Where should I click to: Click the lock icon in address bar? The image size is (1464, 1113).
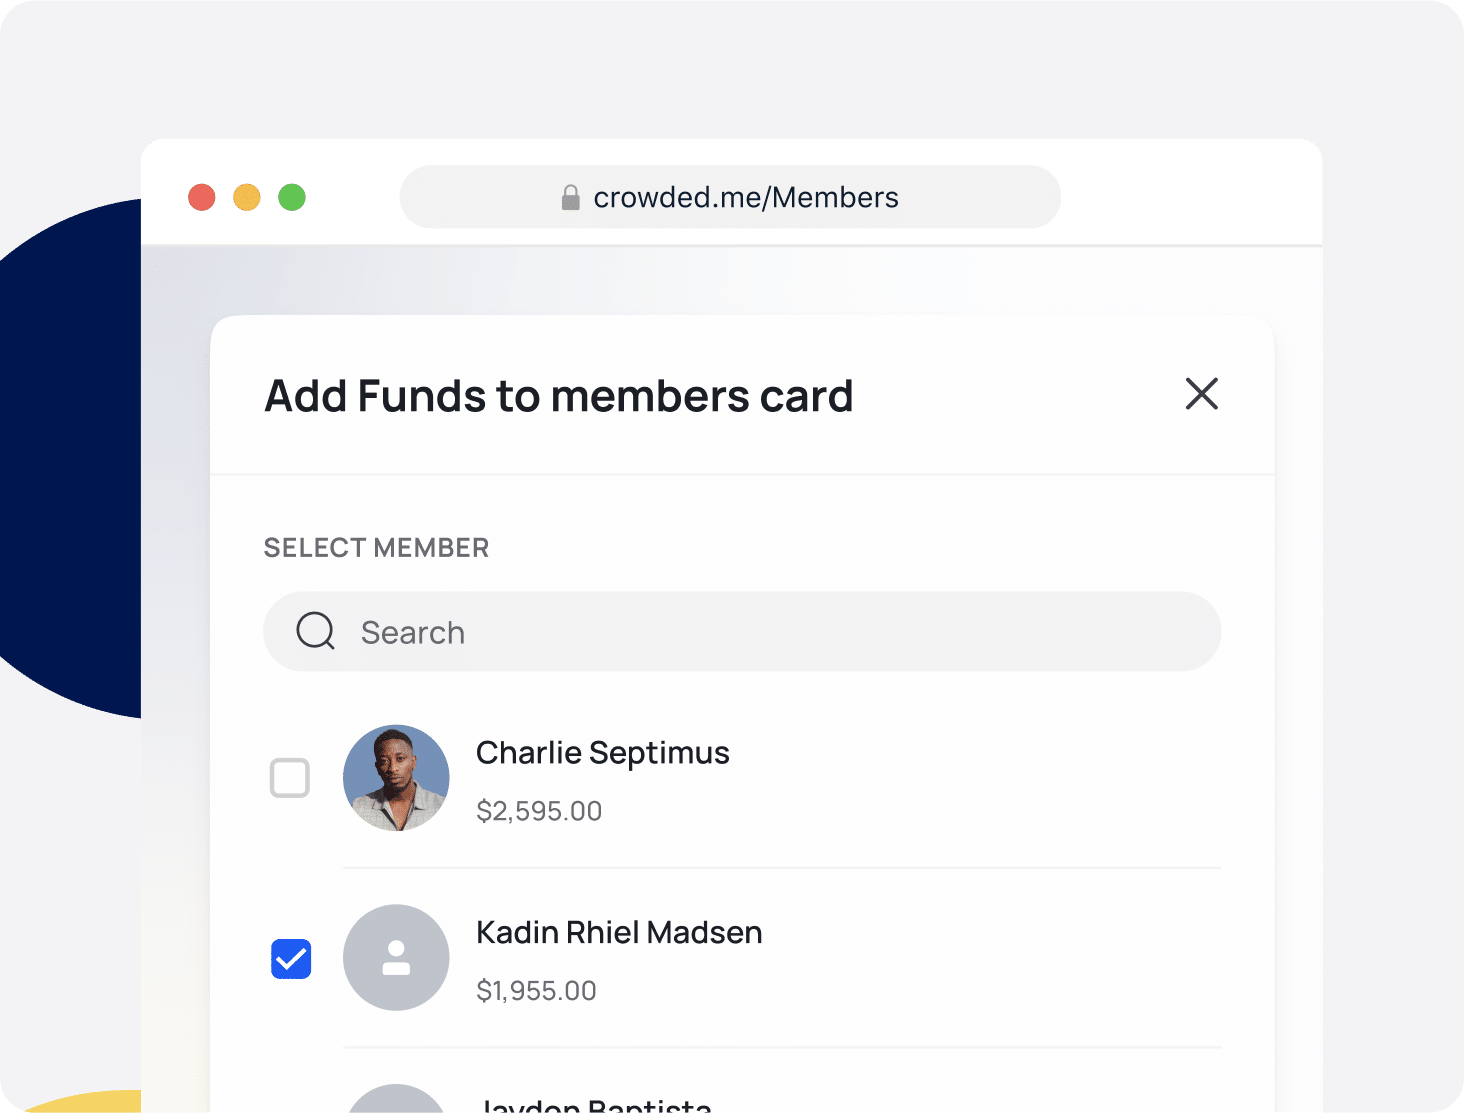pos(570,197)
